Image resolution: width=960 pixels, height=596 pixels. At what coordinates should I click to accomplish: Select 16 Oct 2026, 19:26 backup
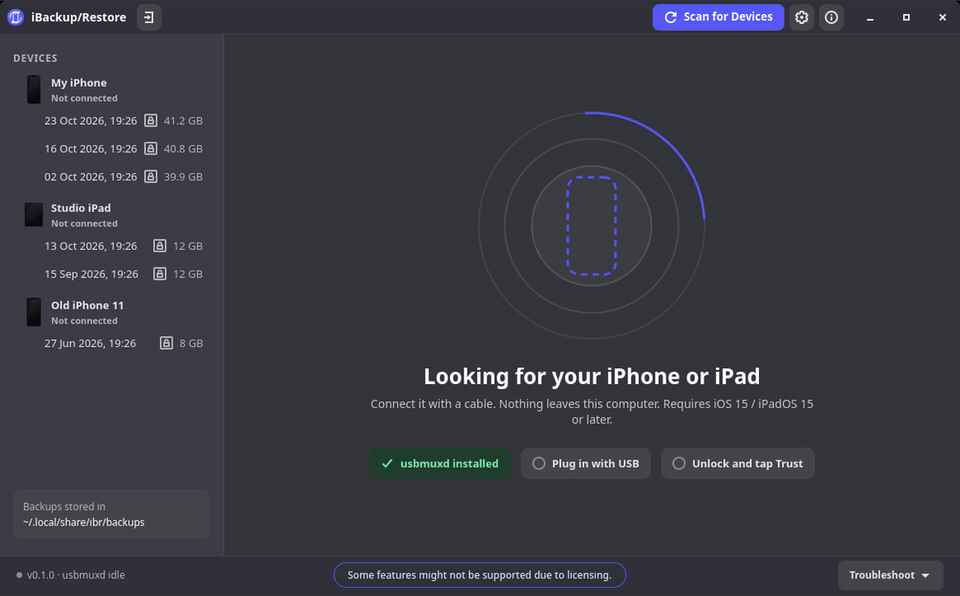tap(113, 149)
